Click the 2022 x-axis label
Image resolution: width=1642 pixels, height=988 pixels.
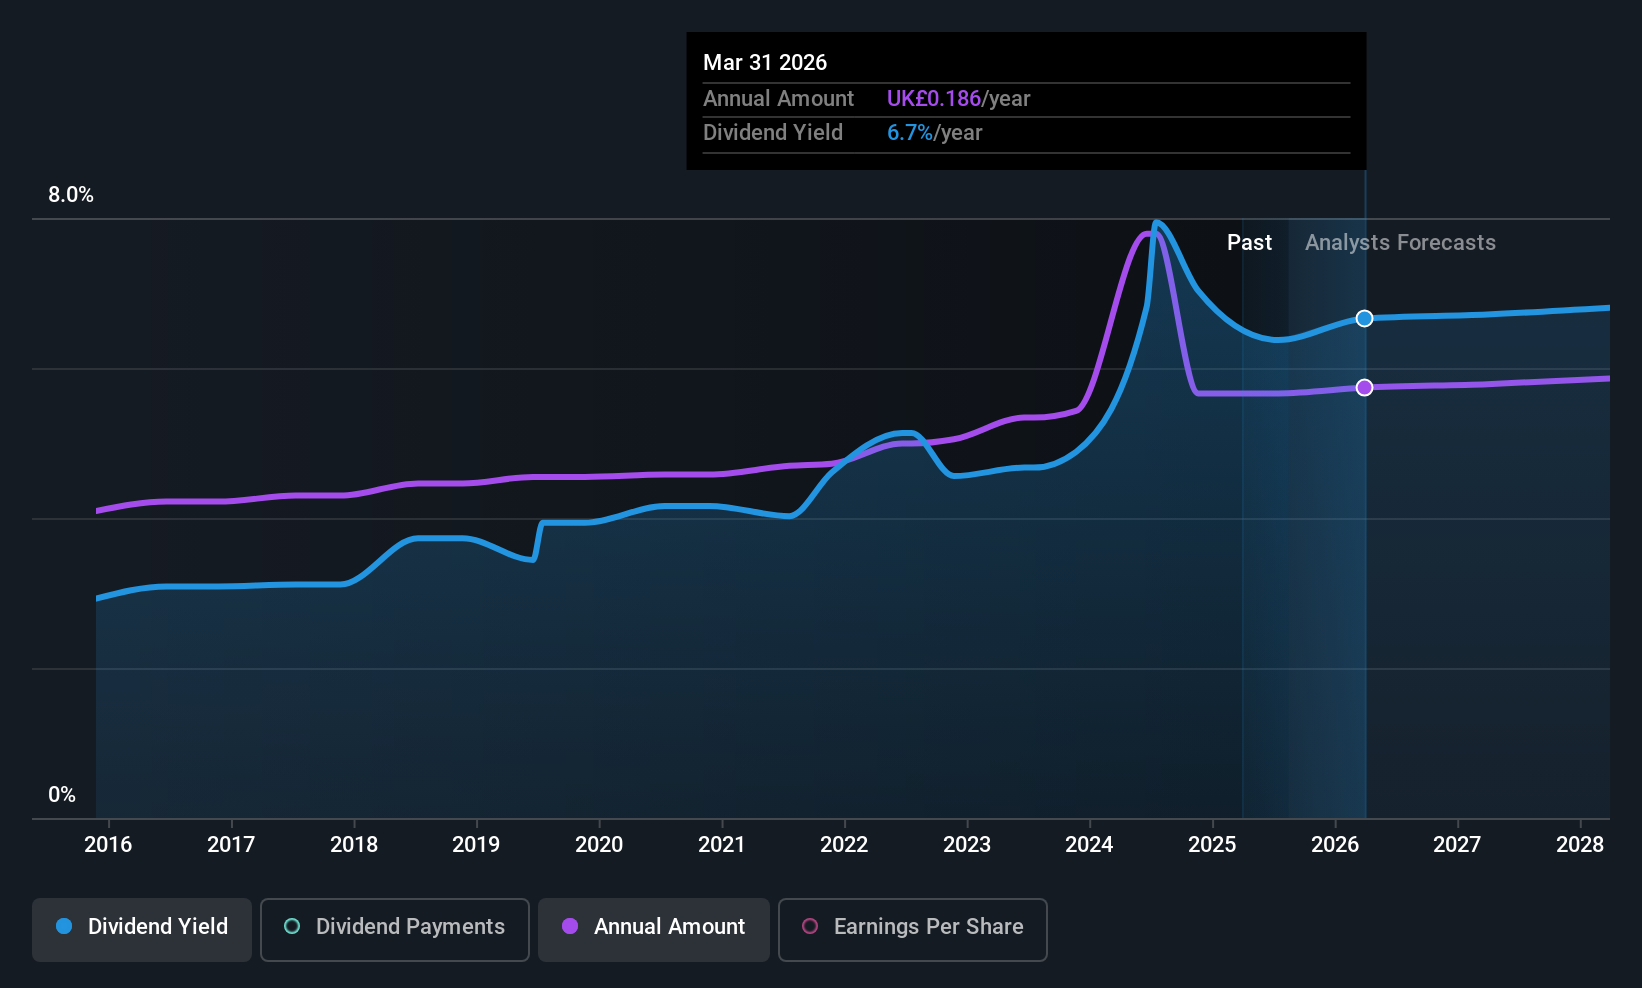point(844,845)
